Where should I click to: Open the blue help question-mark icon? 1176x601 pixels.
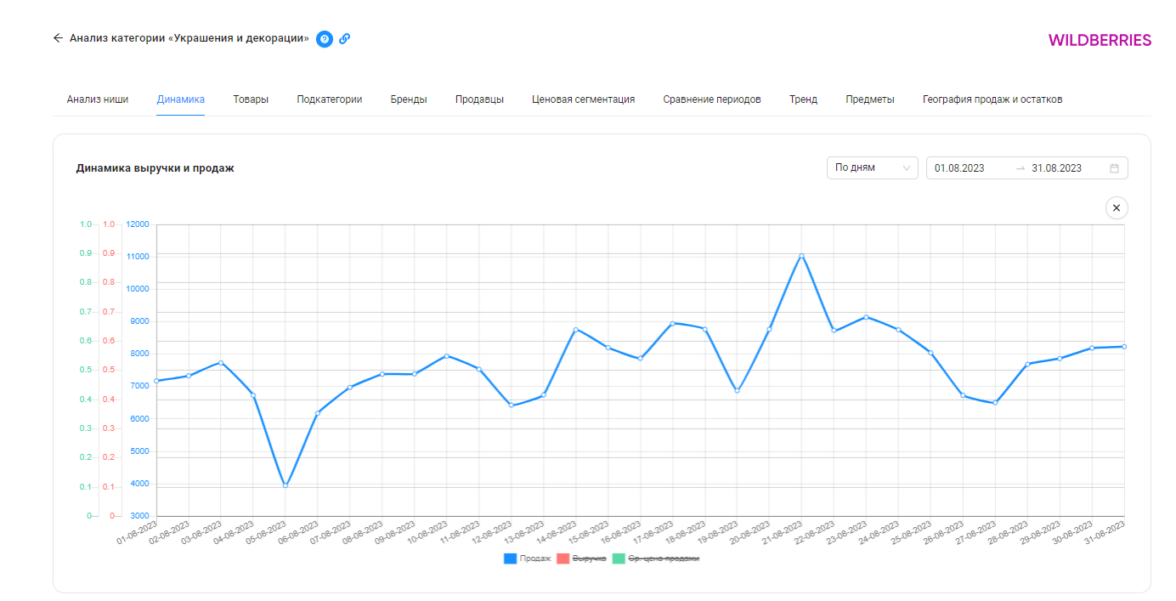coord(324,39)
